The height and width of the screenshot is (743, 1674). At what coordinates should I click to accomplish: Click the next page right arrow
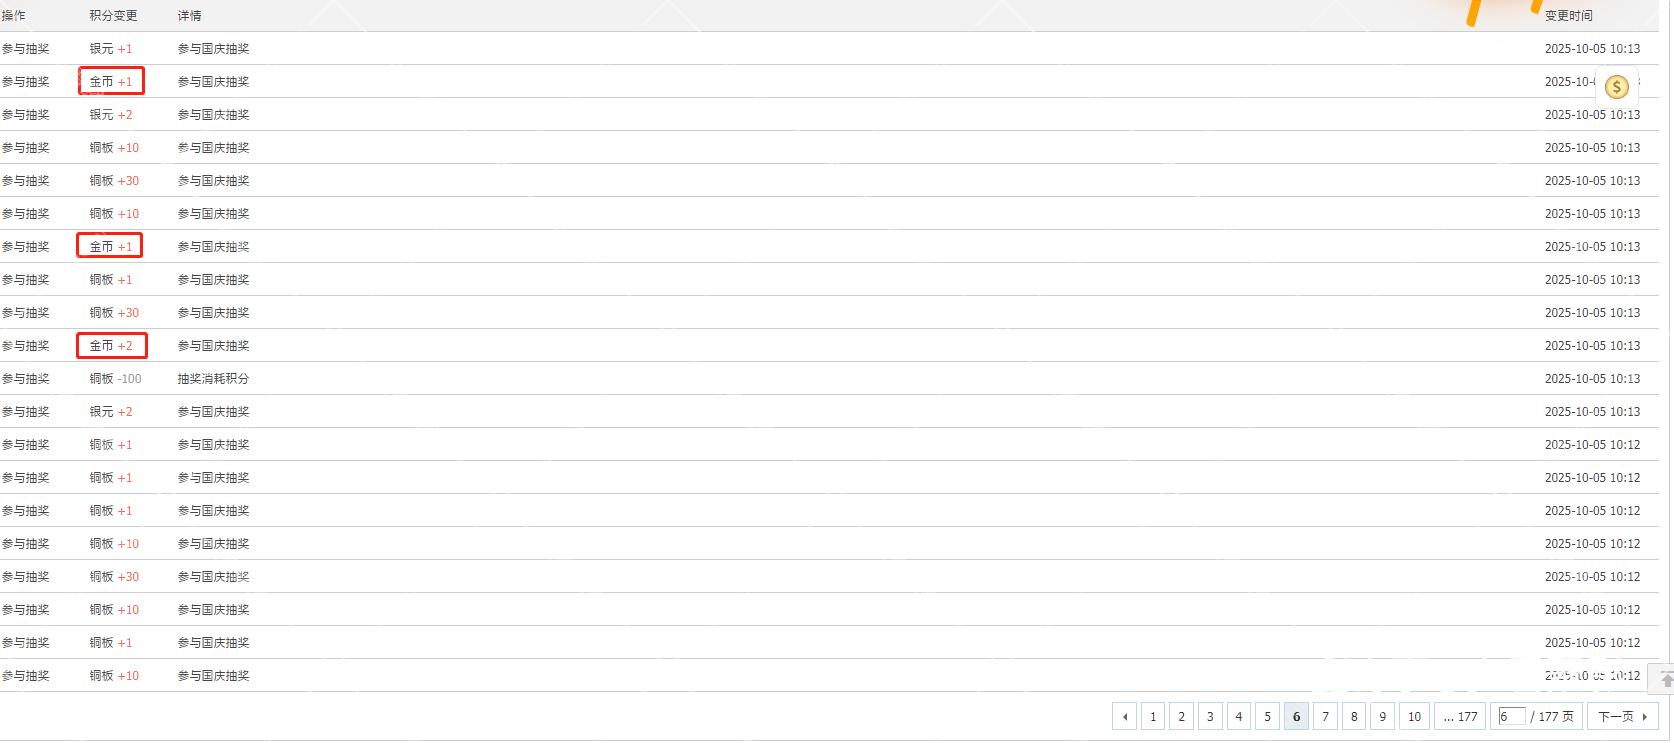(1644, 716)
